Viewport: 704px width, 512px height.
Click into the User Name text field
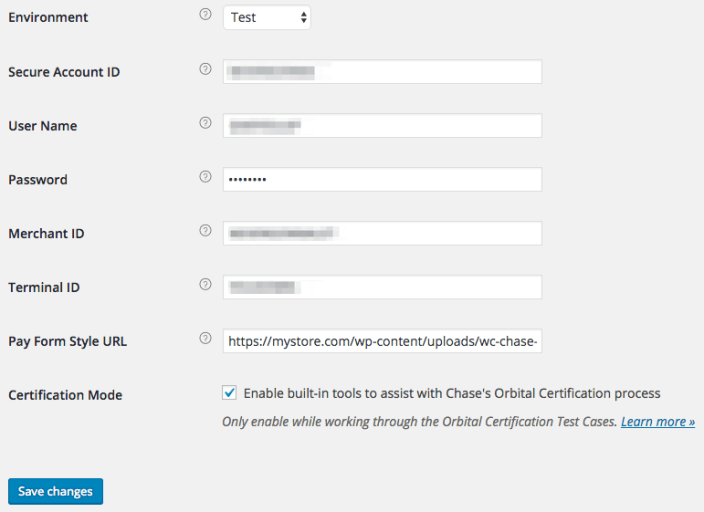(x=382, y=126)
